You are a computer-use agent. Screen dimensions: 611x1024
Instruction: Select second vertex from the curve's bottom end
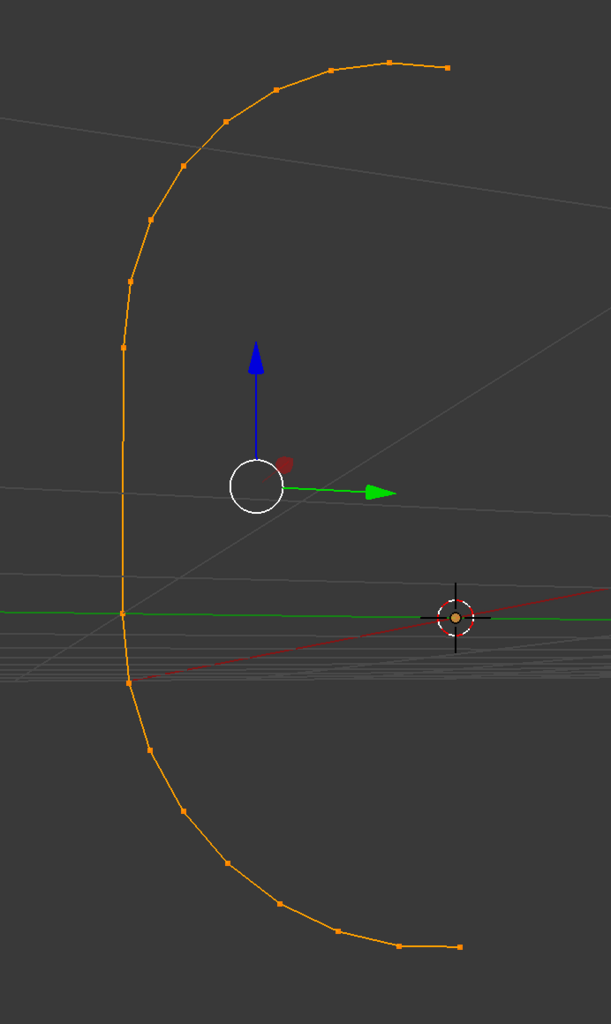tap(399, 946)
